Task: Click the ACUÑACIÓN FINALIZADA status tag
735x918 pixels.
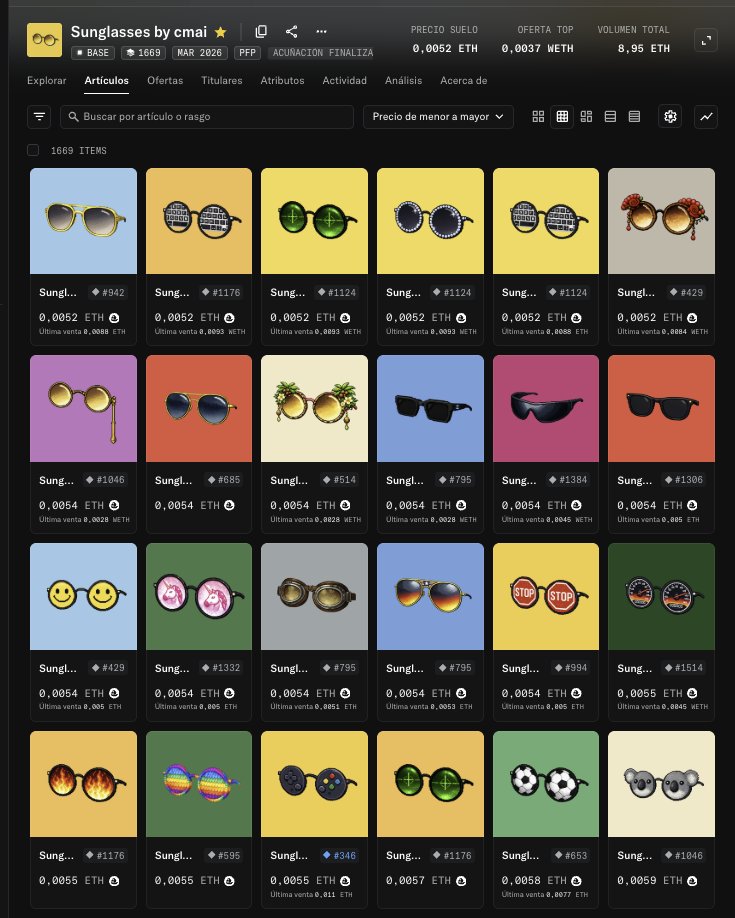Action: [x=323, y=53]
